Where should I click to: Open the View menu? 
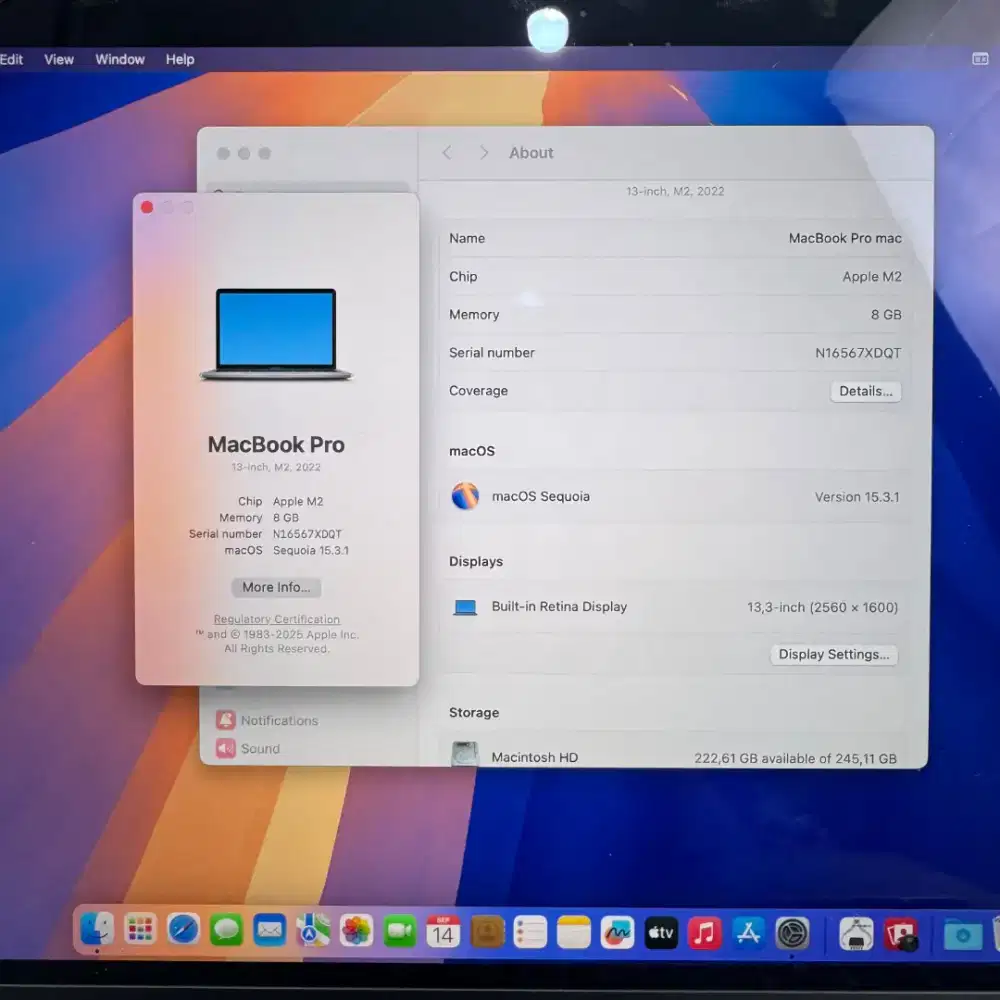point(59,59)
